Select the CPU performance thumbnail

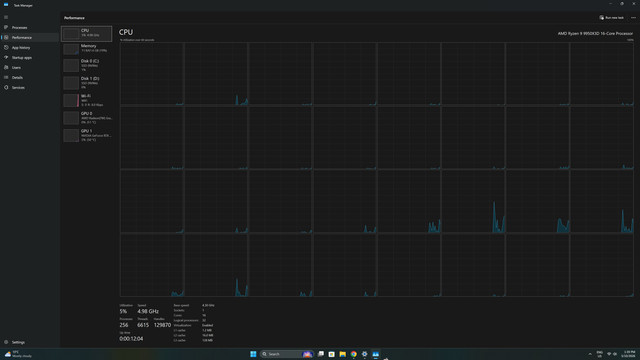click(87, 33)
